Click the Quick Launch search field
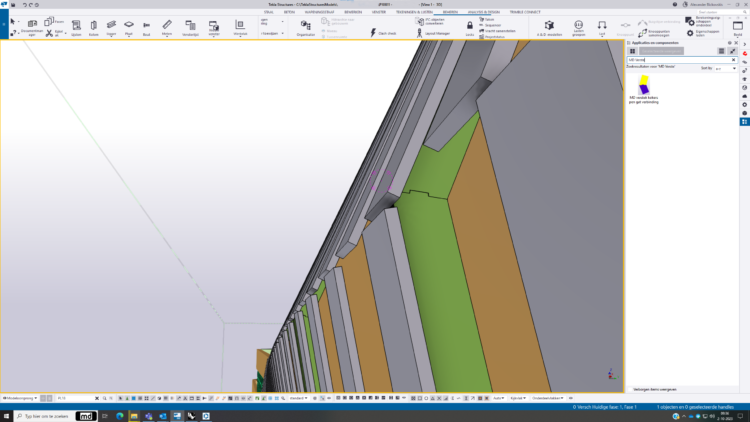 [721, 12]
